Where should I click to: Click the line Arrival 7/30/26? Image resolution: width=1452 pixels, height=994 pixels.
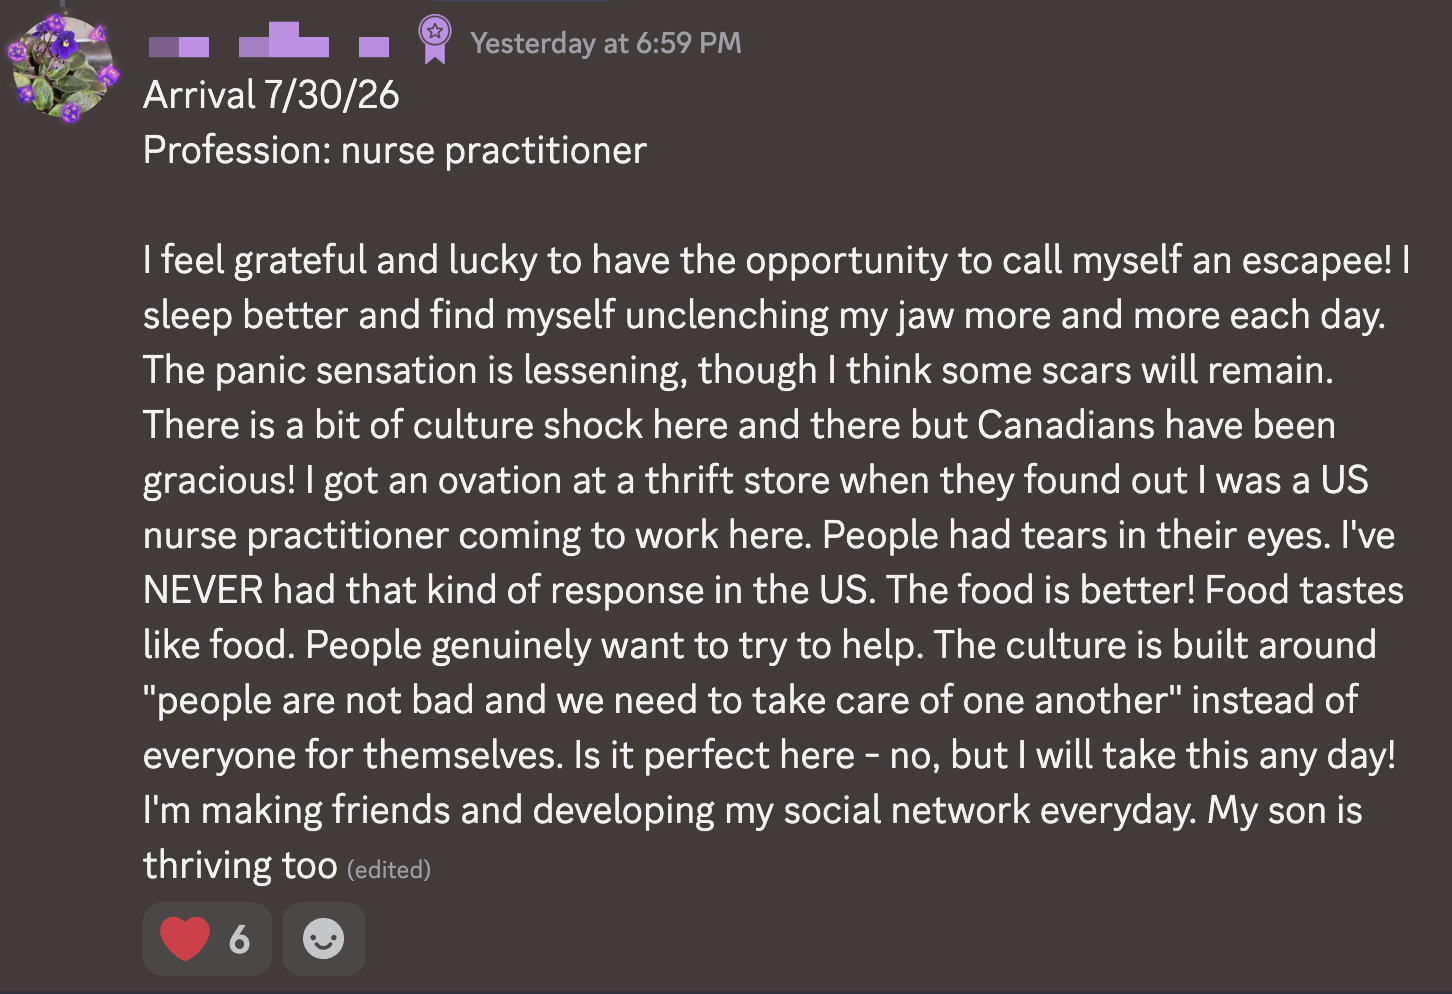click(271, 96)
